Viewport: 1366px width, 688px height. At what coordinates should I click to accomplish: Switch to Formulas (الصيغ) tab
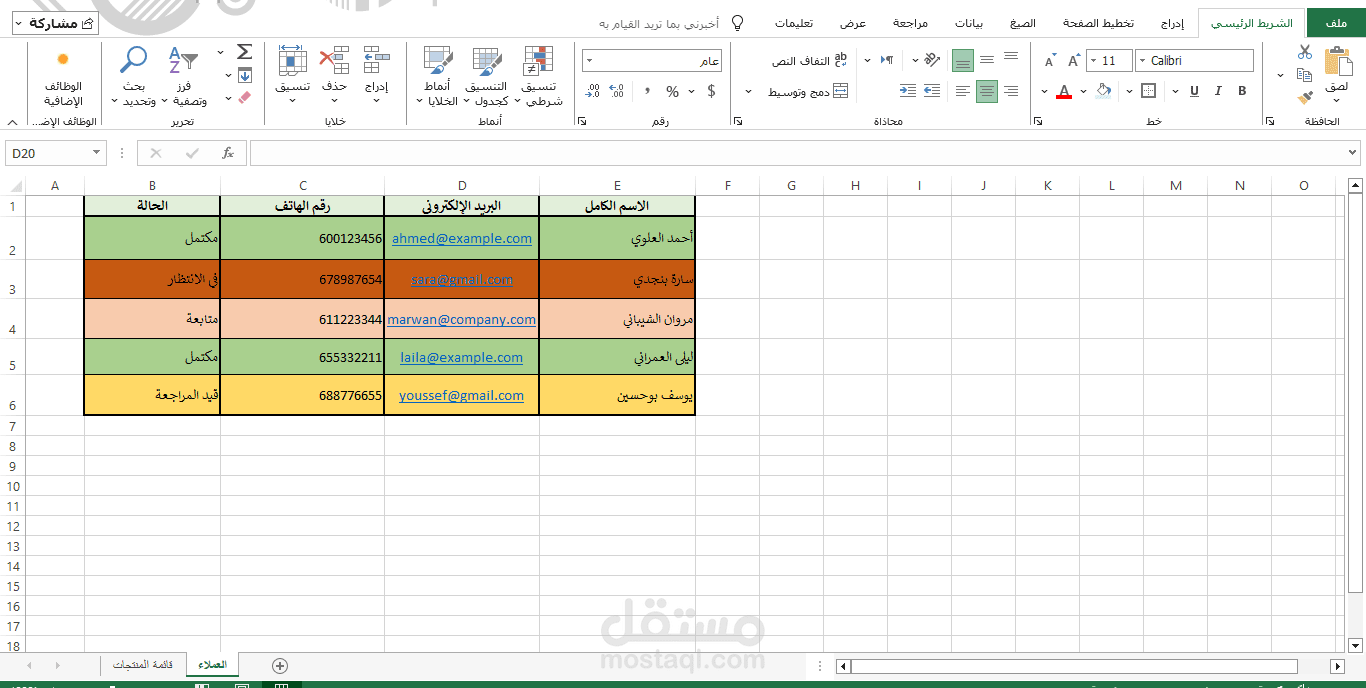1023,23
